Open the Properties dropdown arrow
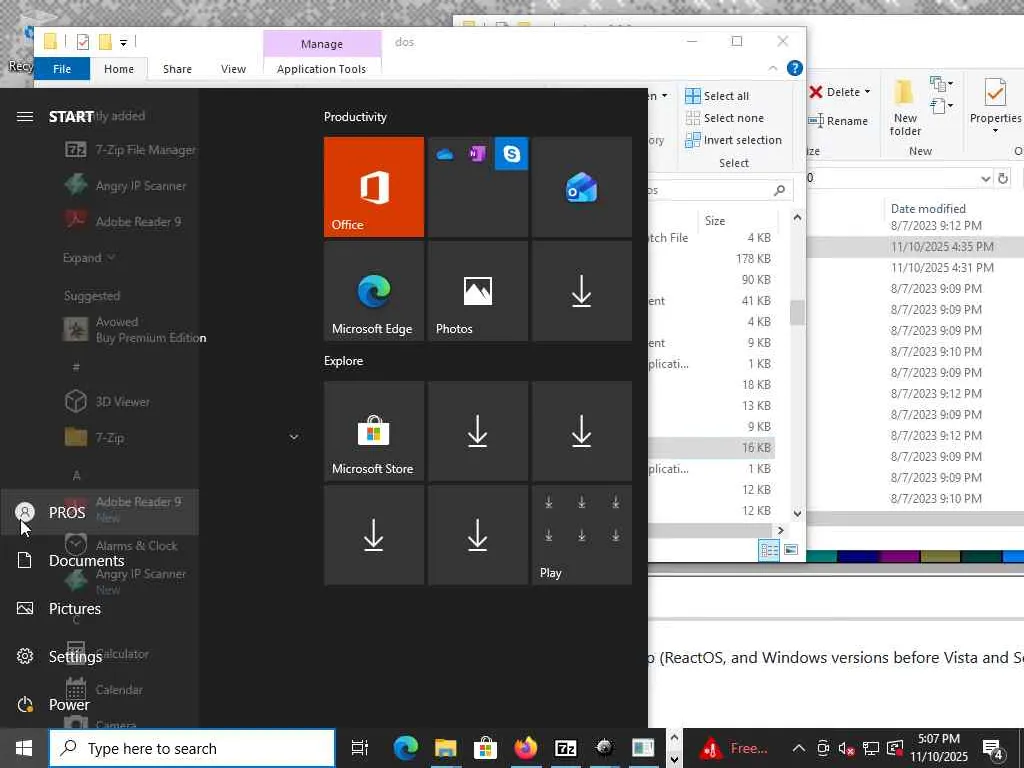 pyautogui.click(x=995, y=131)
